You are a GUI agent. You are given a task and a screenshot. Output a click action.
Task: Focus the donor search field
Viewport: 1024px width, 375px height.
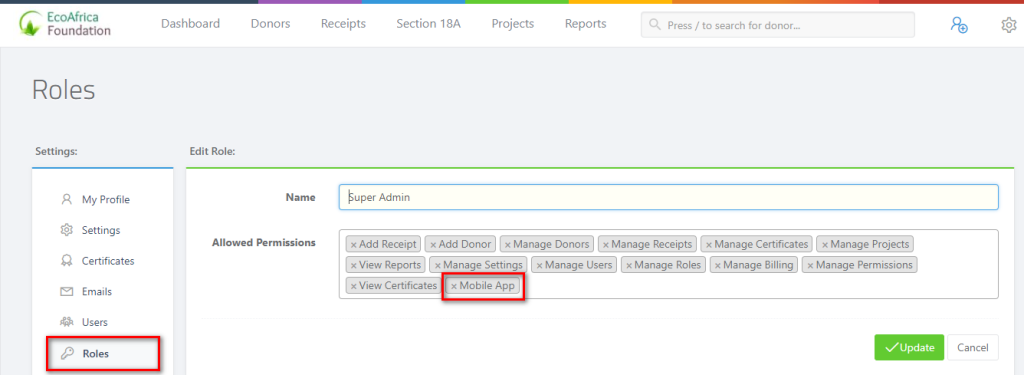778,25
